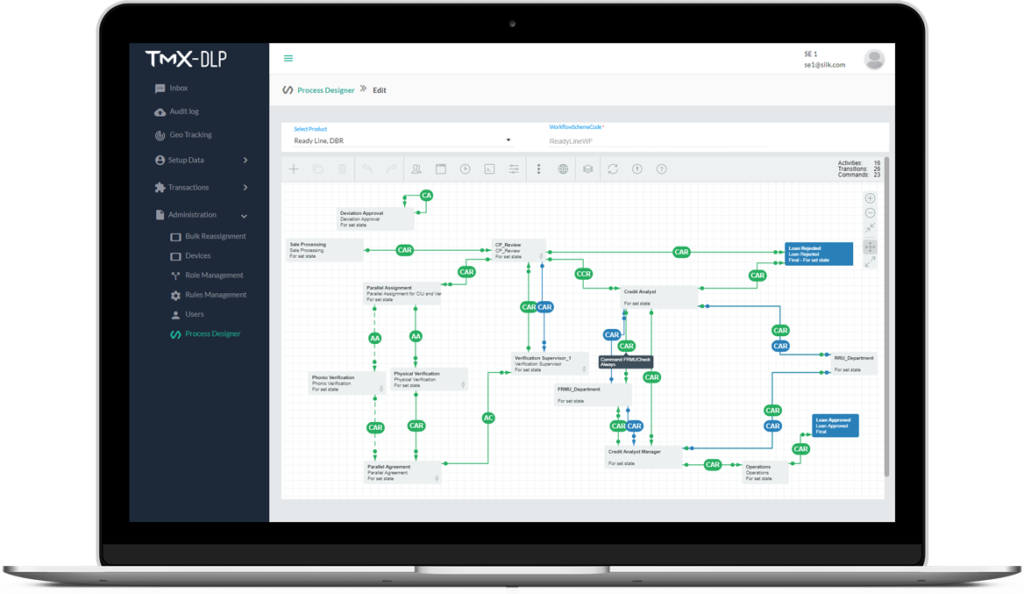
Task: Go to Role Management in sidebar
Action: click(213, 275)
